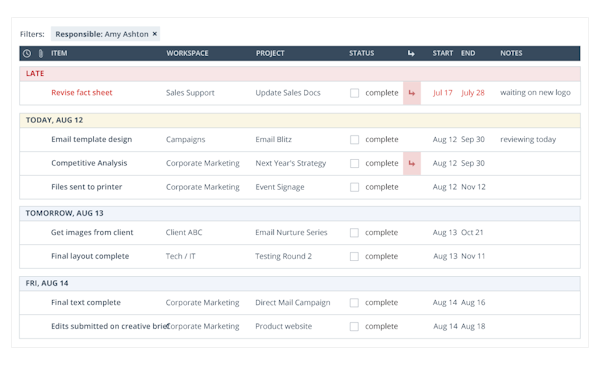Click the dependency arrow header icon
Viewport: 600px width, 365px height.
411,53
